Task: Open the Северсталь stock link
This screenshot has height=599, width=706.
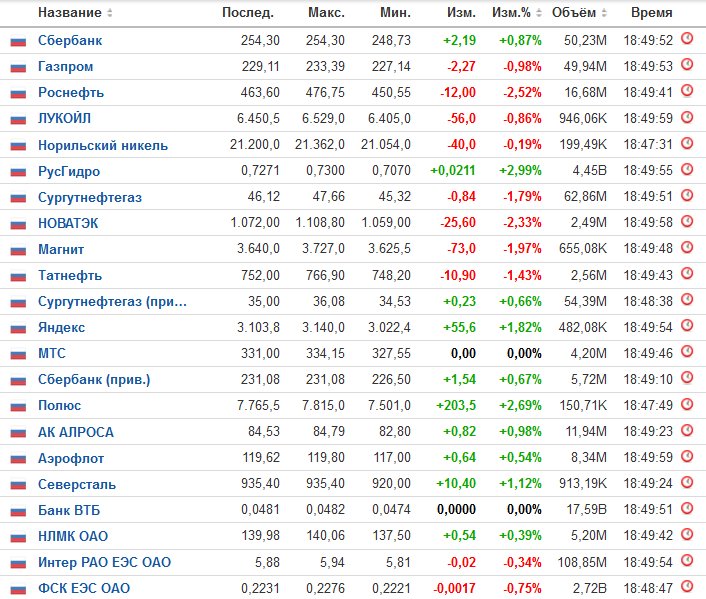Action: 77,484
